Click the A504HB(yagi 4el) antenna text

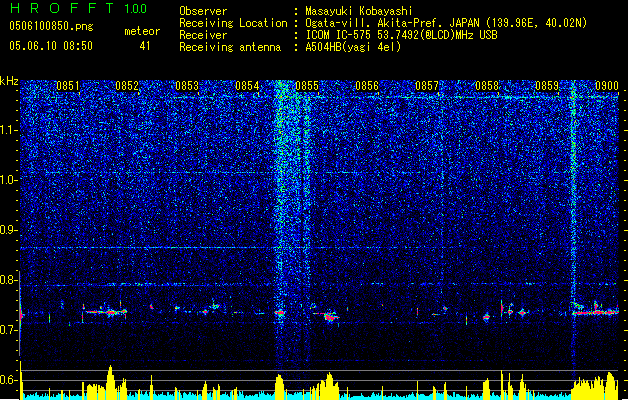click(x=353, y=47)
